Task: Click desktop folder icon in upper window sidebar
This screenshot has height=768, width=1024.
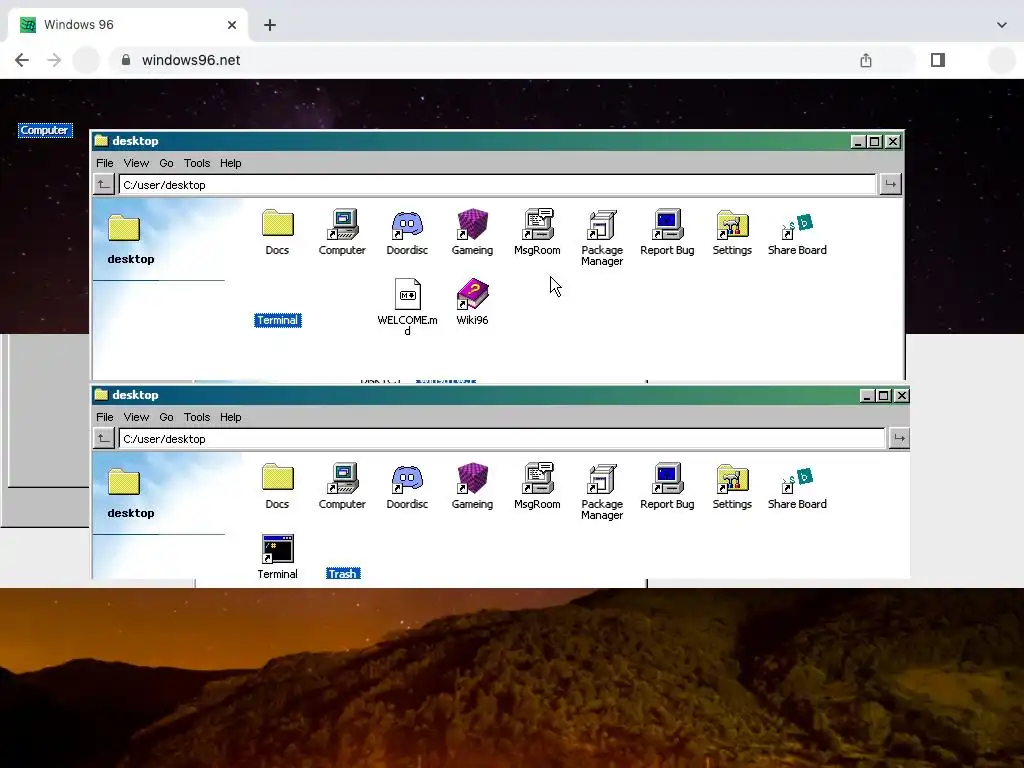Action: click(124, 228)
